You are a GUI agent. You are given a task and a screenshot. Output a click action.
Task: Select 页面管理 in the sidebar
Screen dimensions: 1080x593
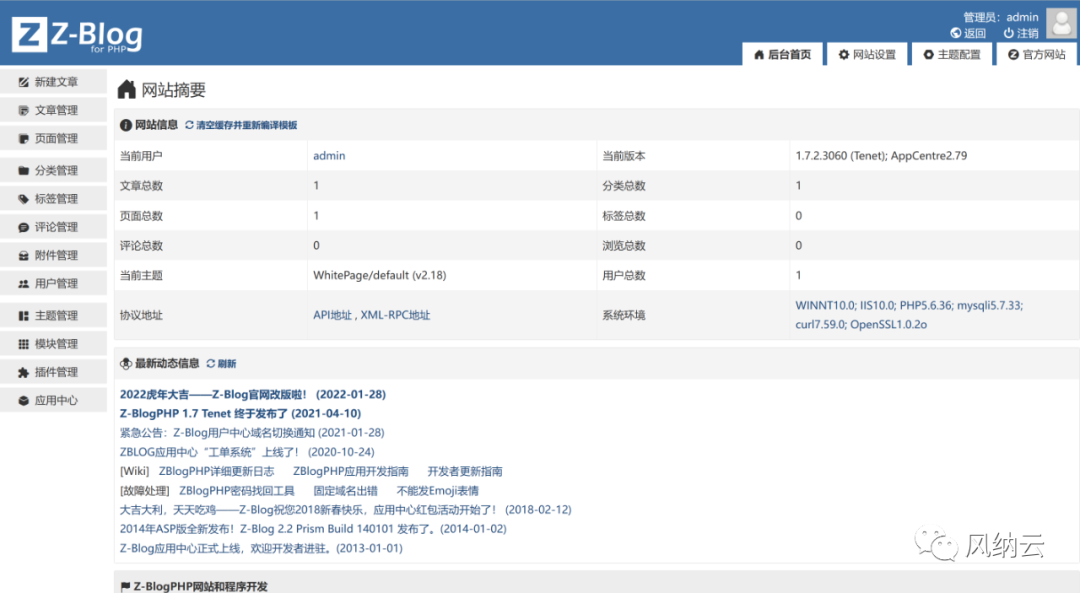53,138
